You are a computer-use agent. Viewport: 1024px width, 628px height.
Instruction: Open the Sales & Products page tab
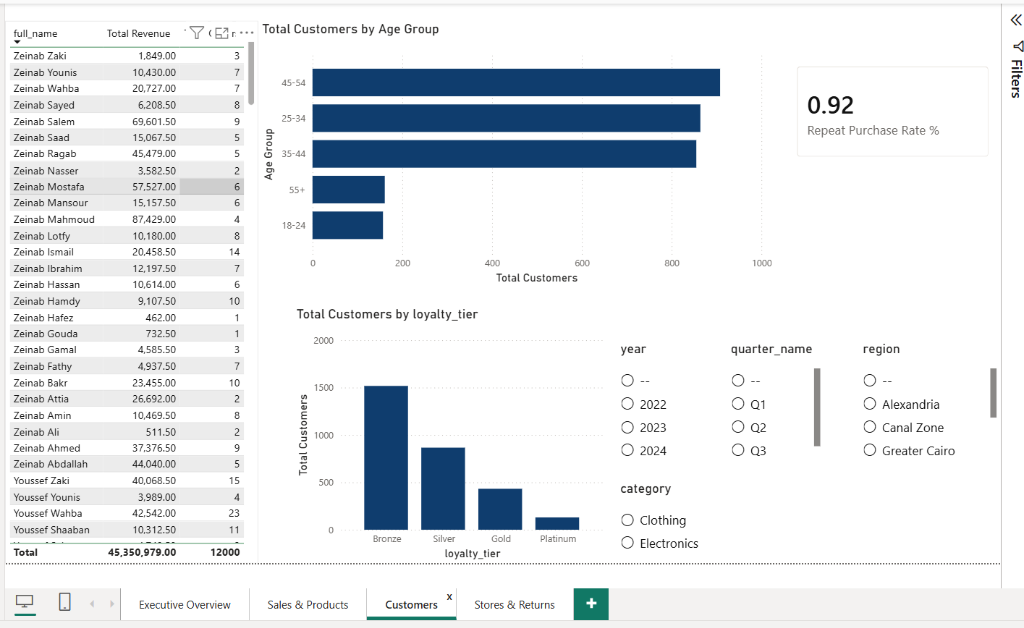tap(308, 604)
